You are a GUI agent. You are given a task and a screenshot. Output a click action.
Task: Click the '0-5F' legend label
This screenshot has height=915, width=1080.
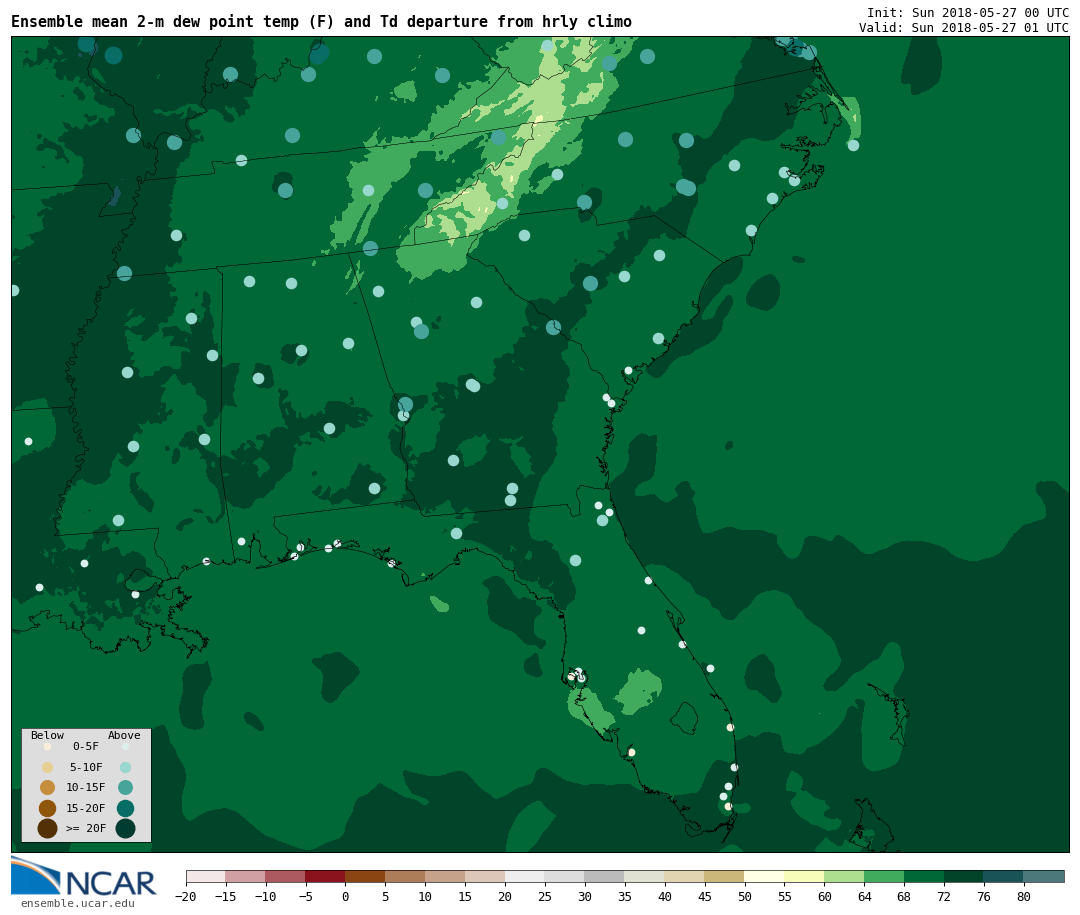(x=86, y=746)
